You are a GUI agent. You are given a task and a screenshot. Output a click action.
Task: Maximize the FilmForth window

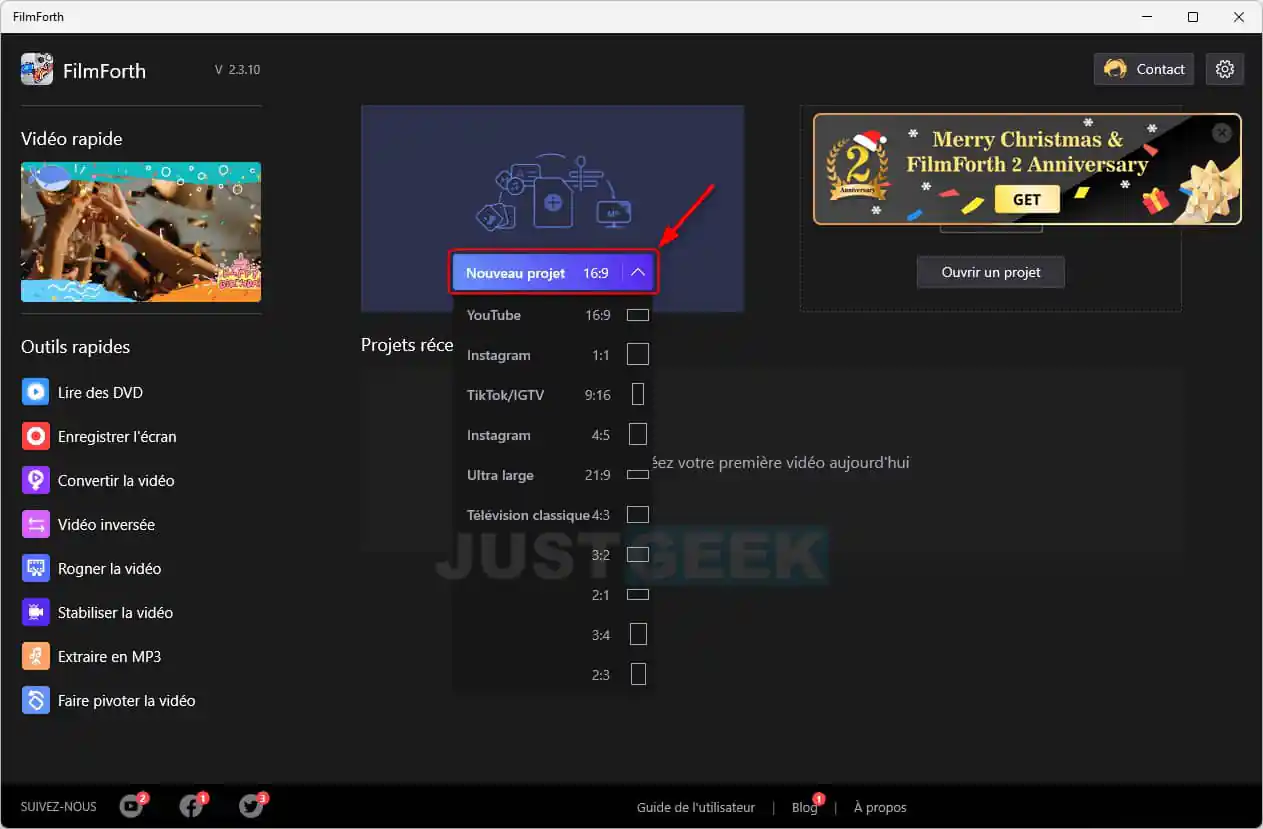click(x=1193, y=17)
